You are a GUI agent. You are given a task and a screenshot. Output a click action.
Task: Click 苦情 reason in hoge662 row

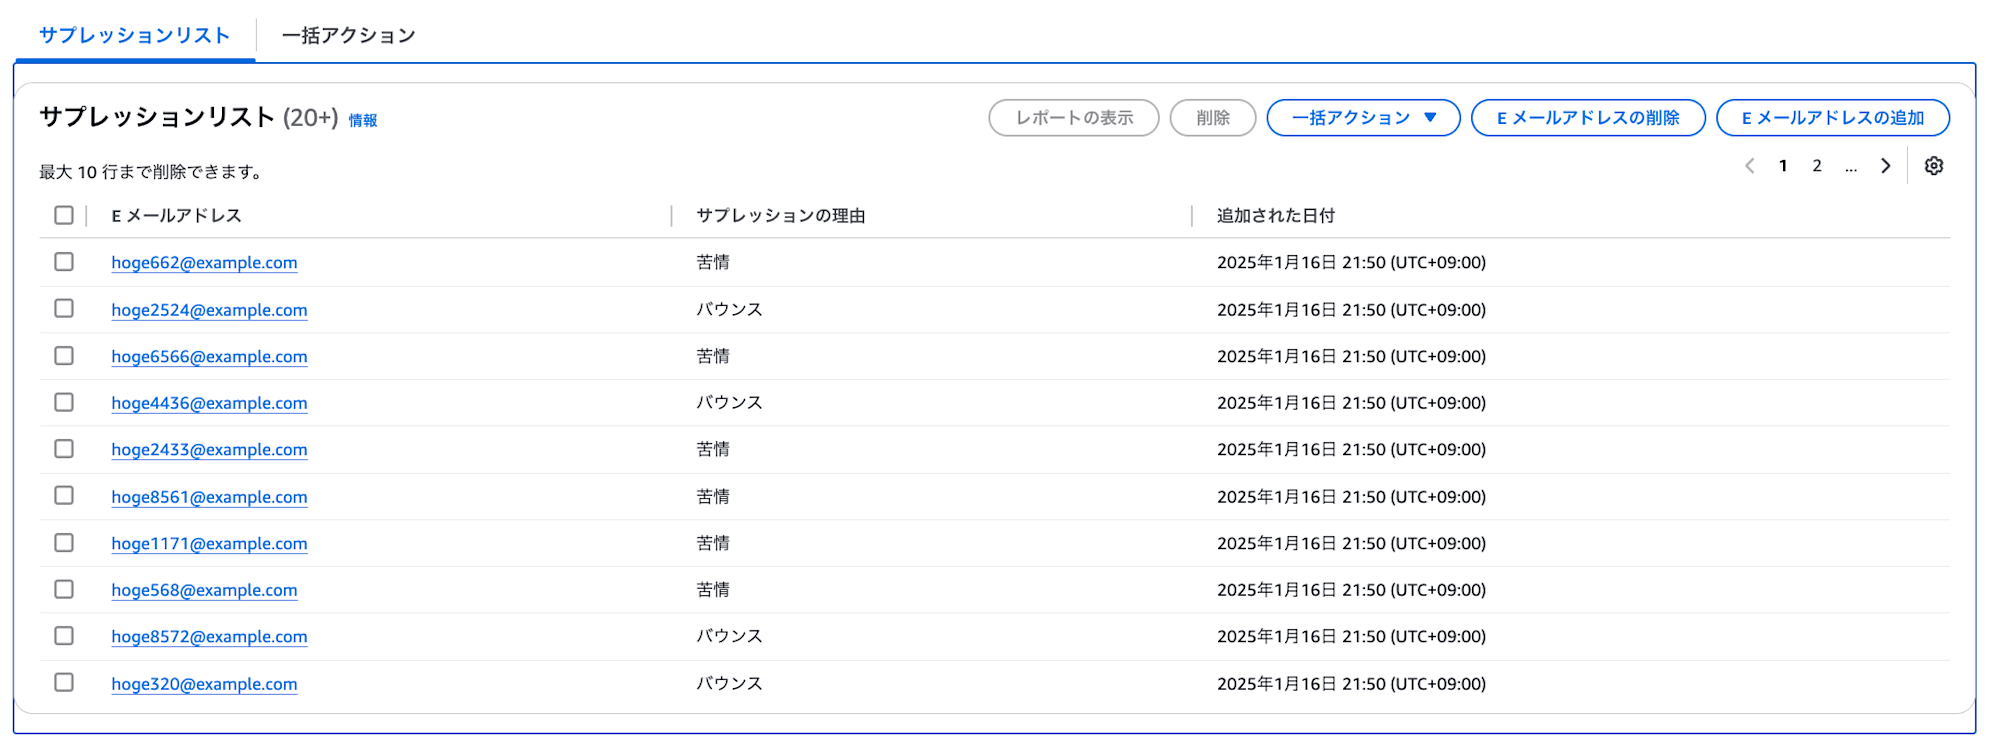pos(713,262)
